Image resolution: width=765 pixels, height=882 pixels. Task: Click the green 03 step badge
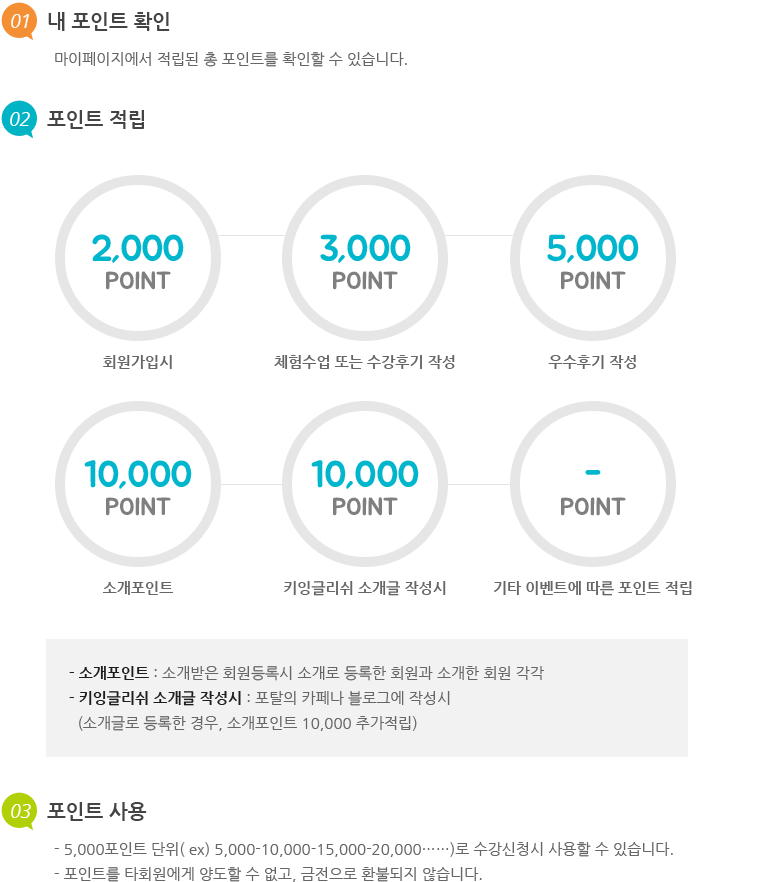[20, 811]
